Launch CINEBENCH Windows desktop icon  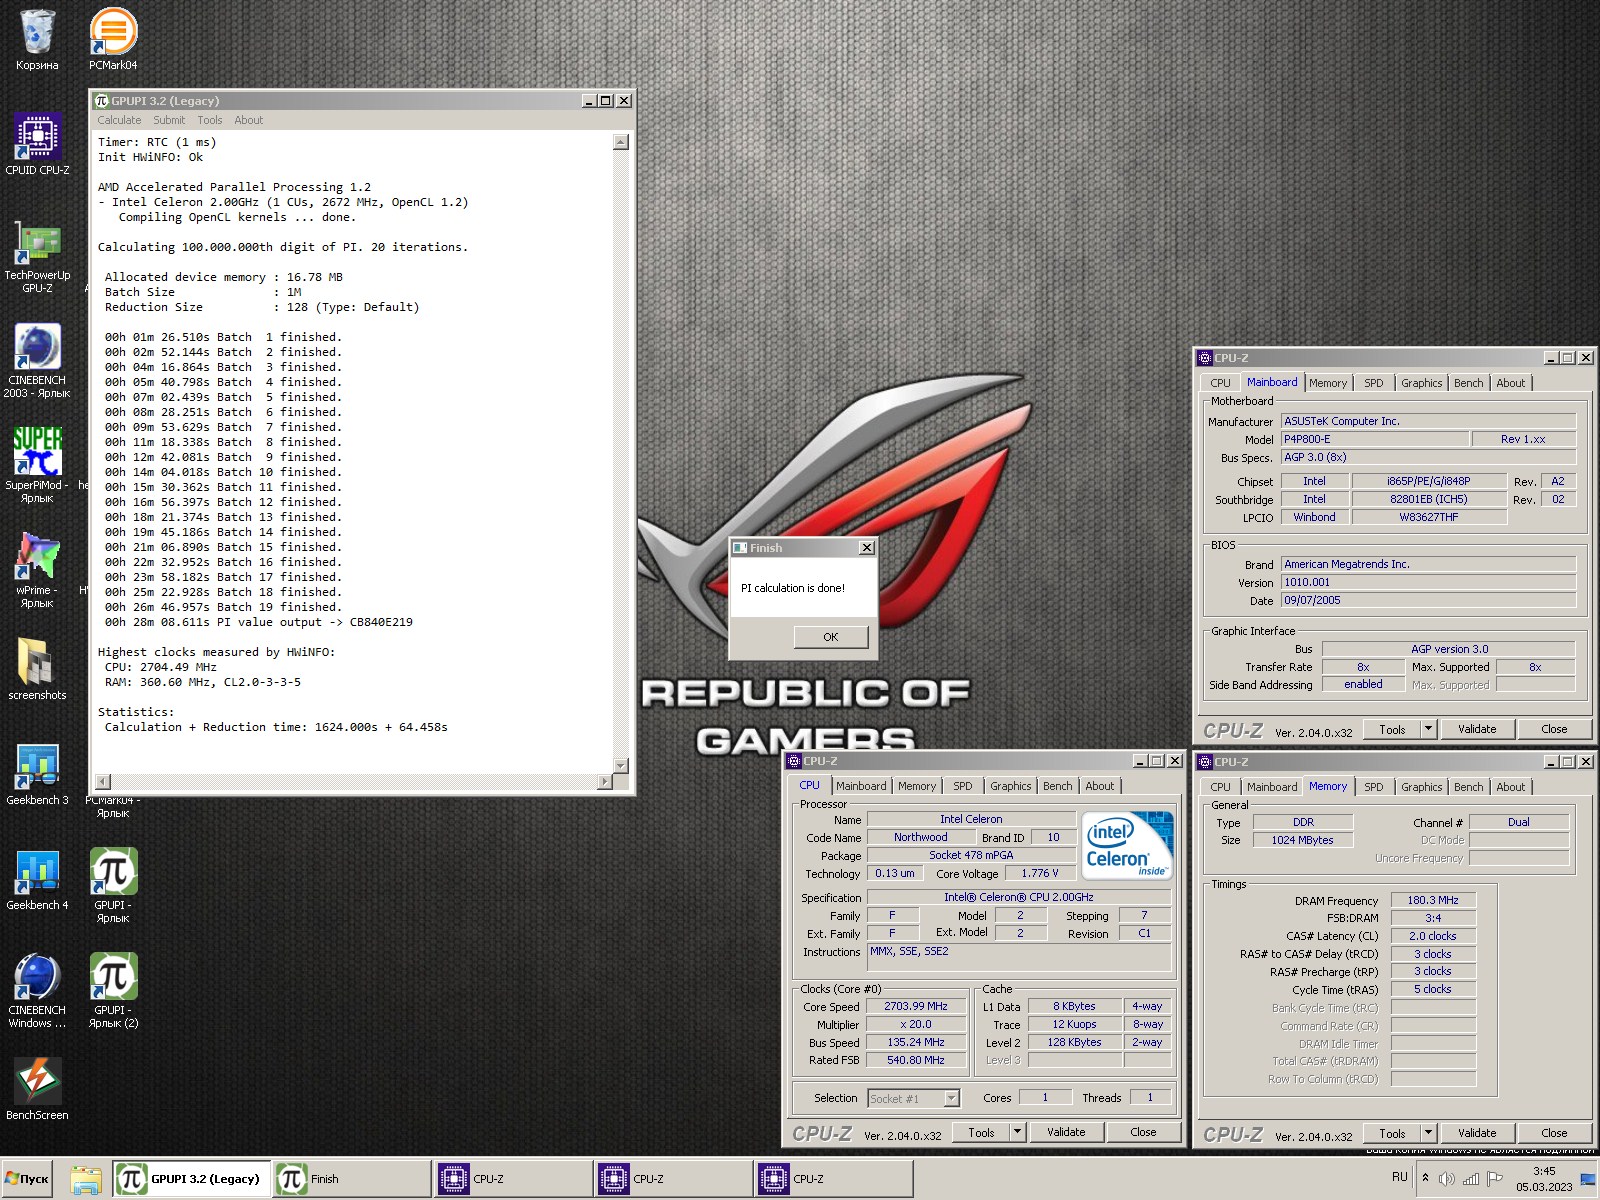coord(37,990)
